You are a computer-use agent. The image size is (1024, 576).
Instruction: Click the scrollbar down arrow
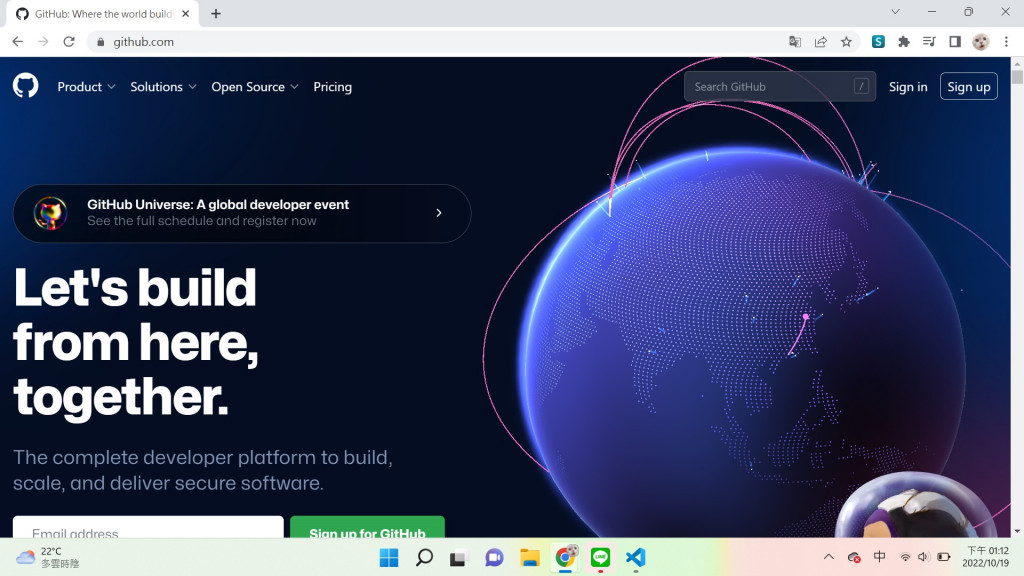pyautogui.click(x=1017, y=531)
